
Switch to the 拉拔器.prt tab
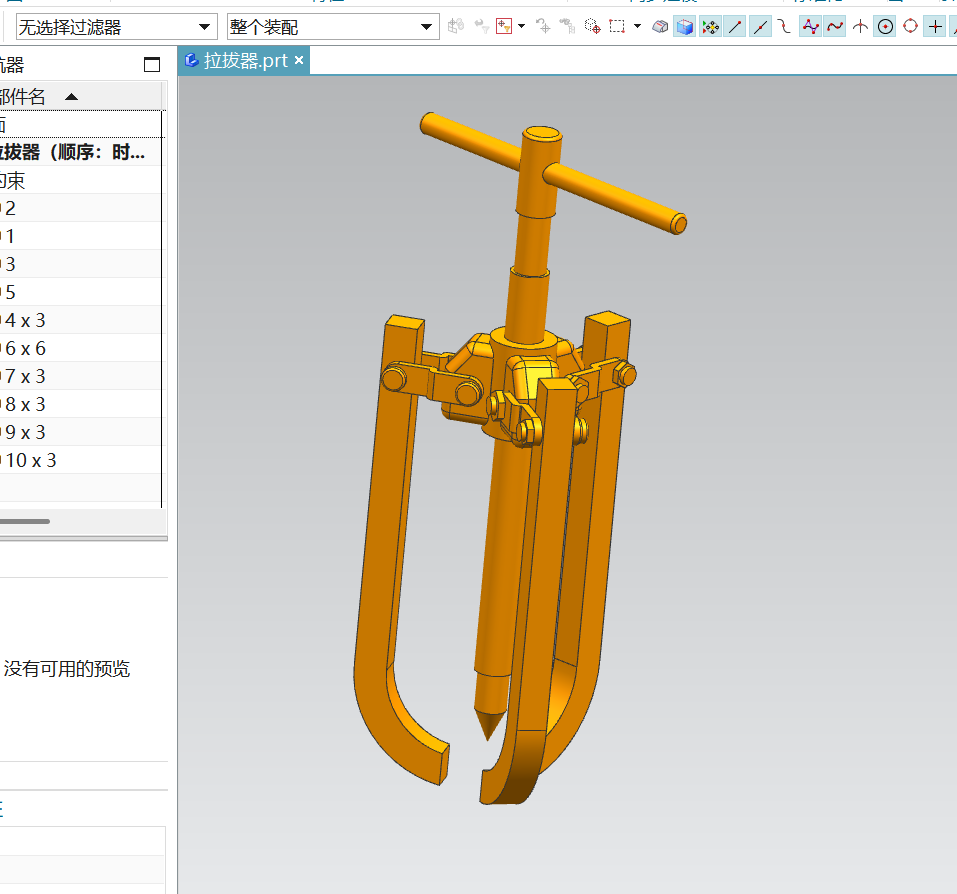(x=244, y=61)
